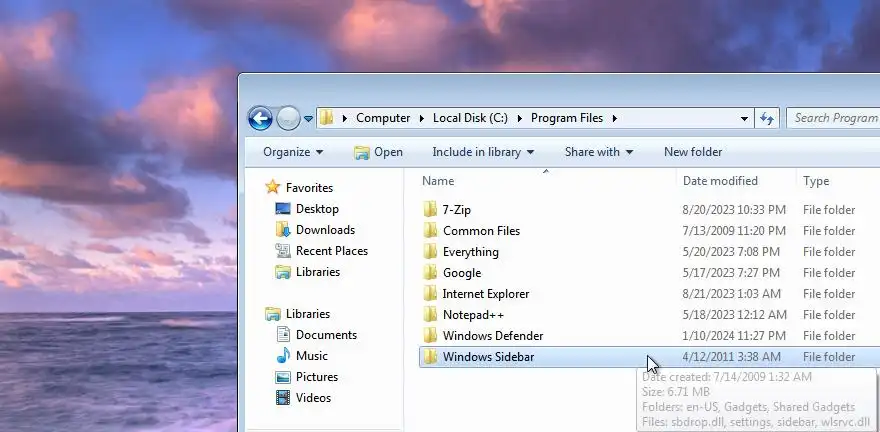880x432 pixels.
Task: Click the Refresh button beside address bar
Action: click(767, 118)
